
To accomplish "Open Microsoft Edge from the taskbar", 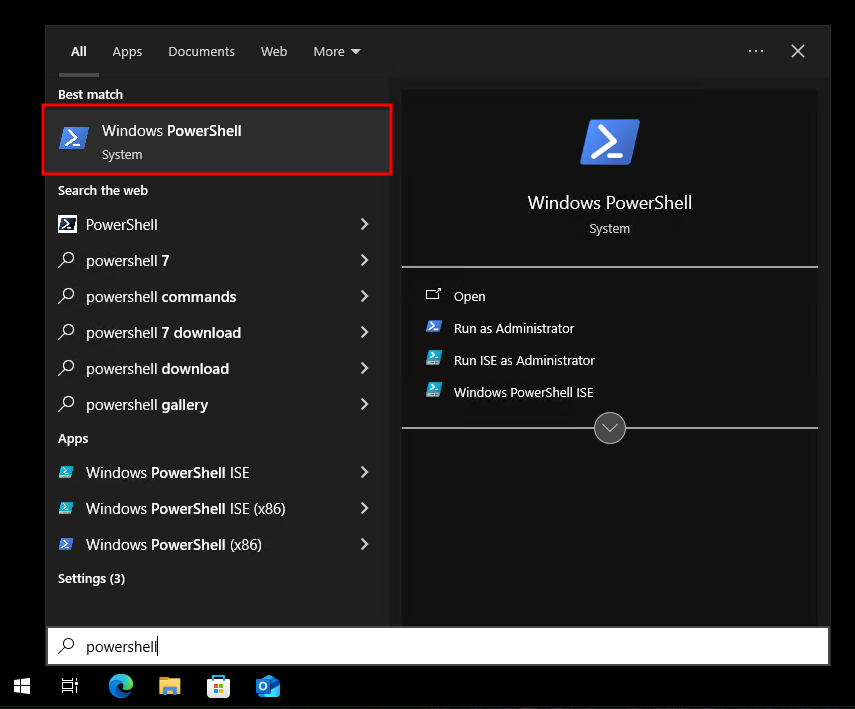I will [x=121, y=686].
